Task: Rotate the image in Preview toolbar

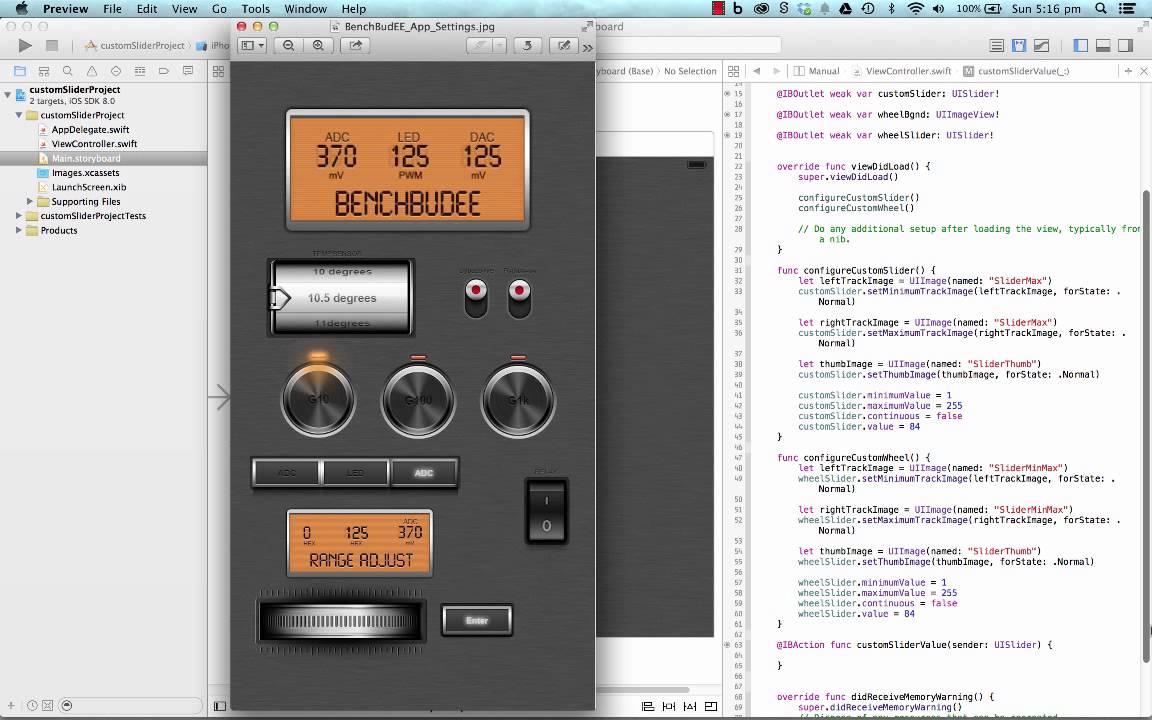Action: (527, 46)
